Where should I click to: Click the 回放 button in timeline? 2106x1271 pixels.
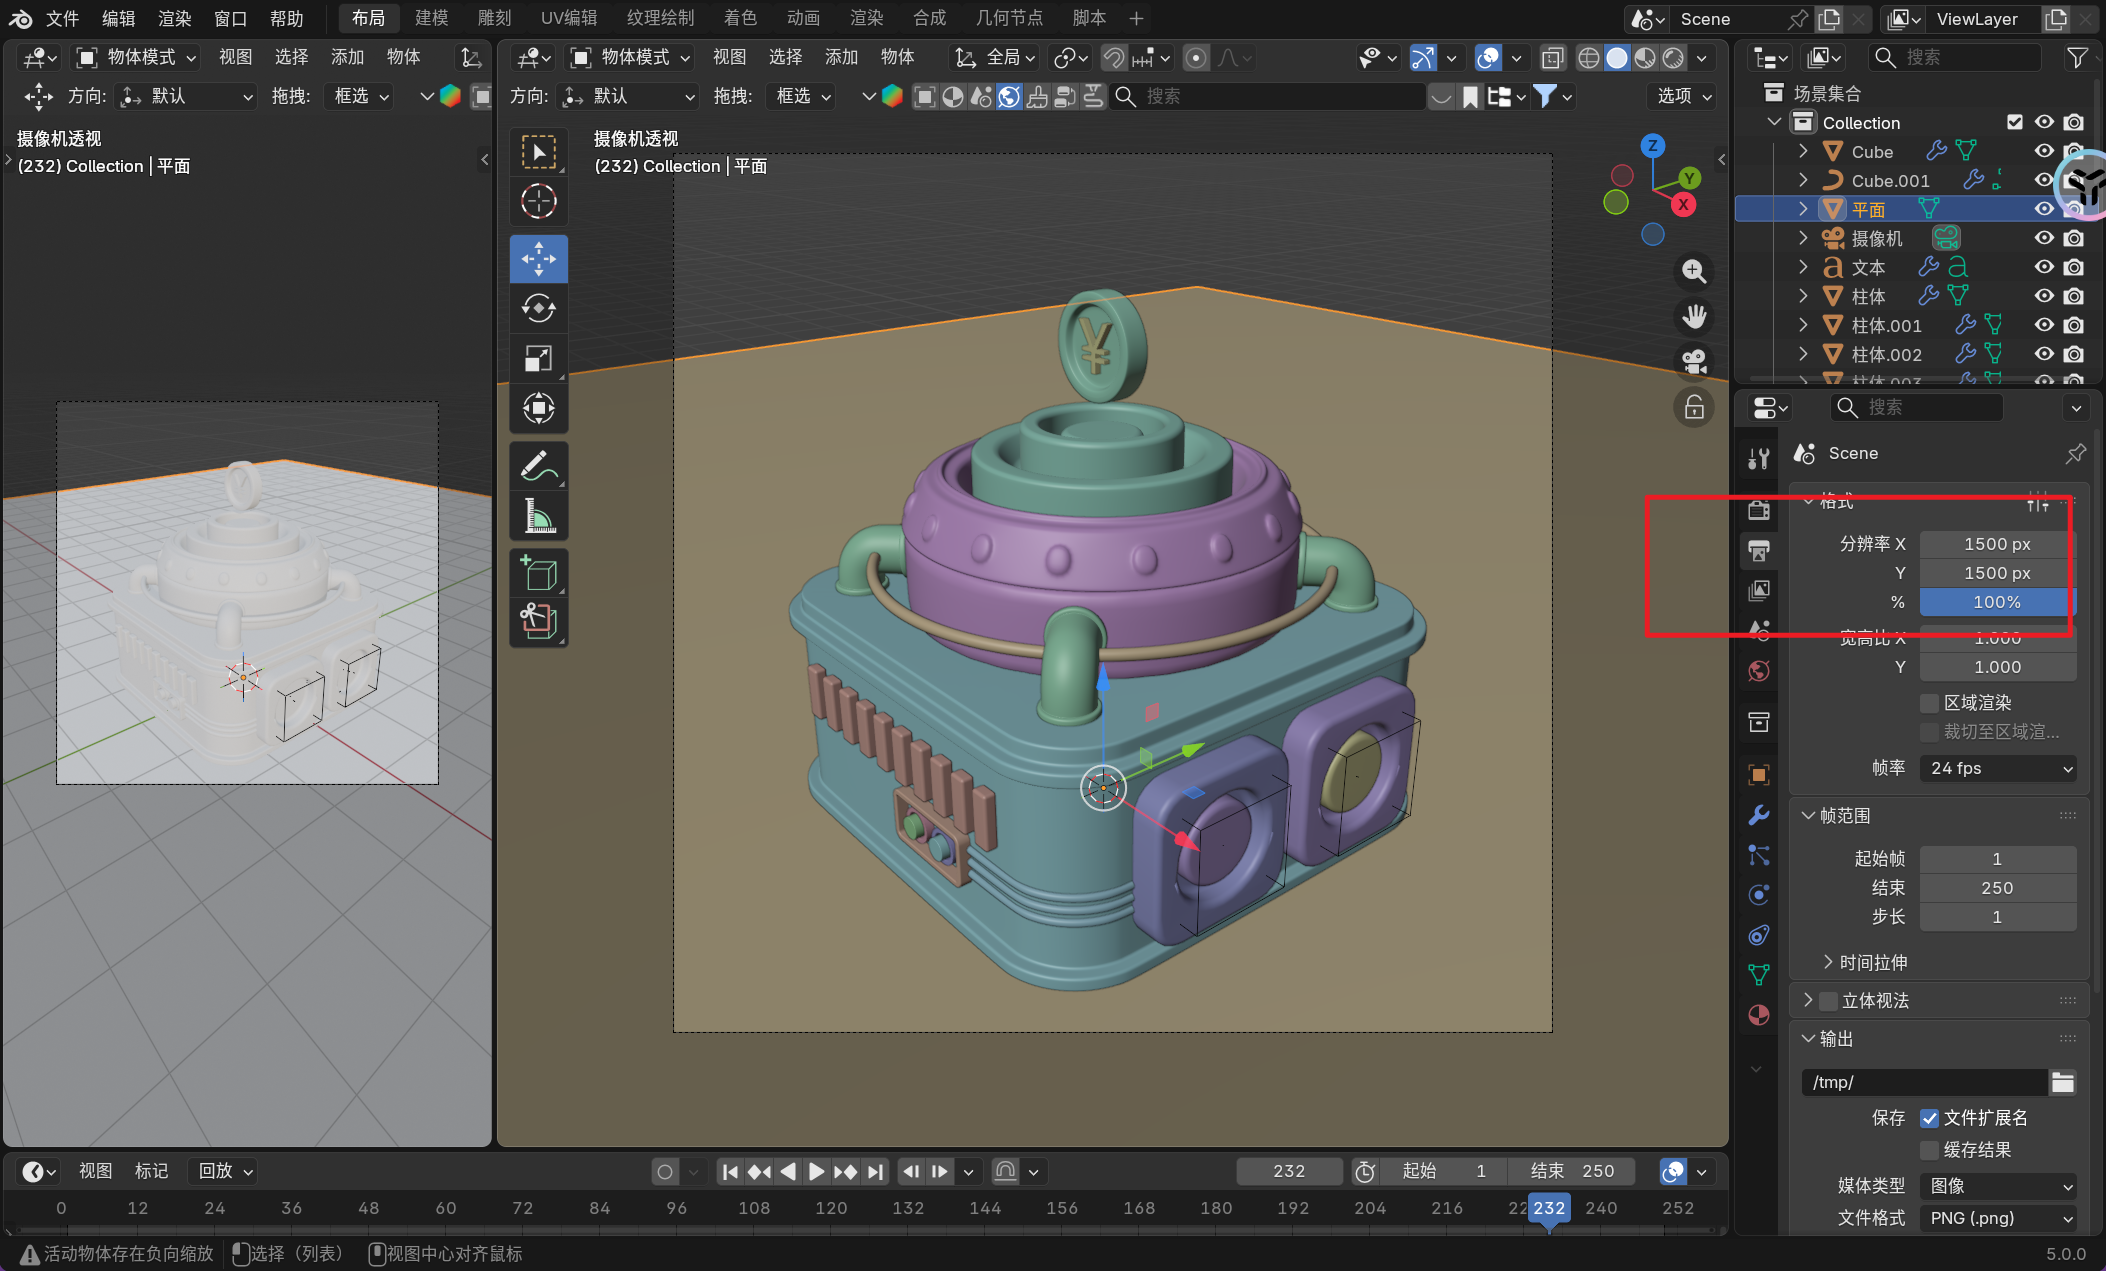click(x=225, y=1171)
